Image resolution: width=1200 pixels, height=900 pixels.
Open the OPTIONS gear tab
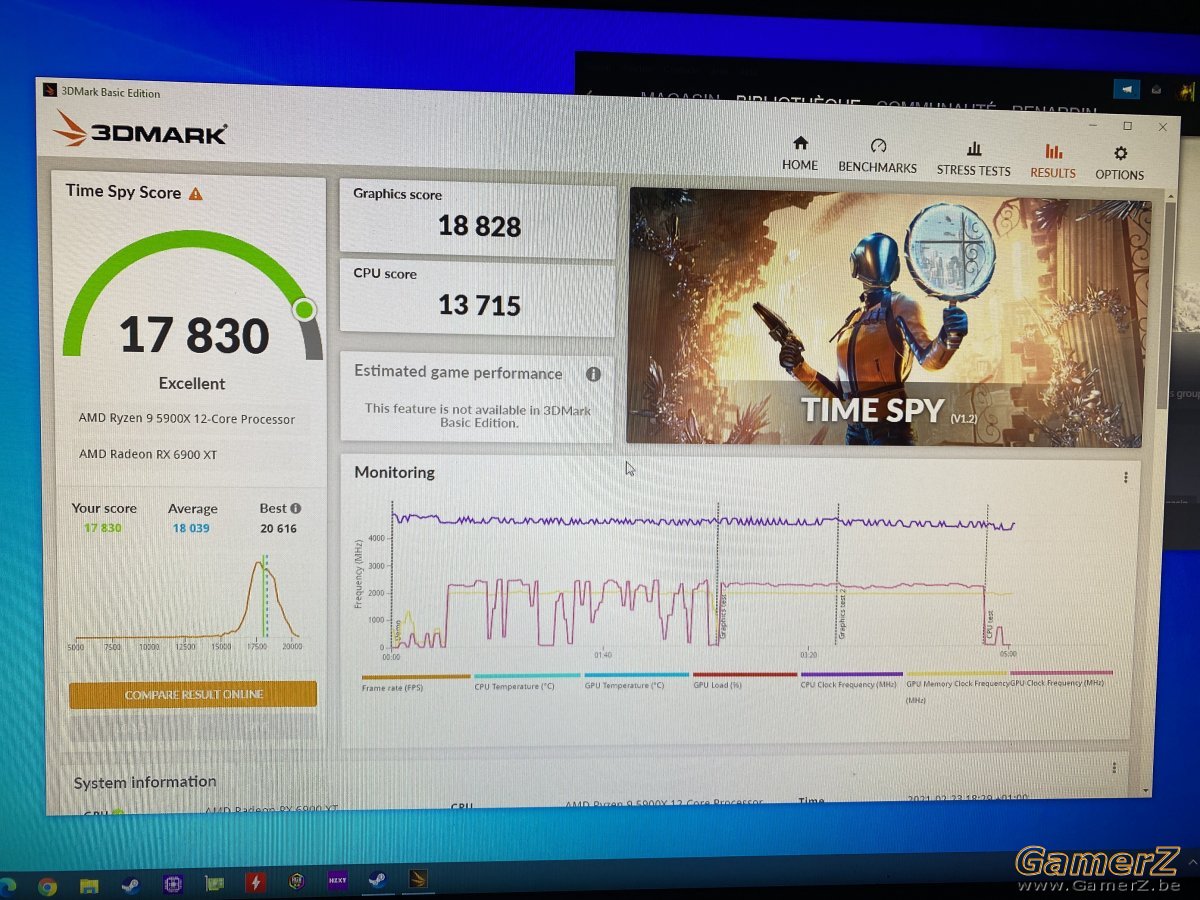coord(1119,163)
